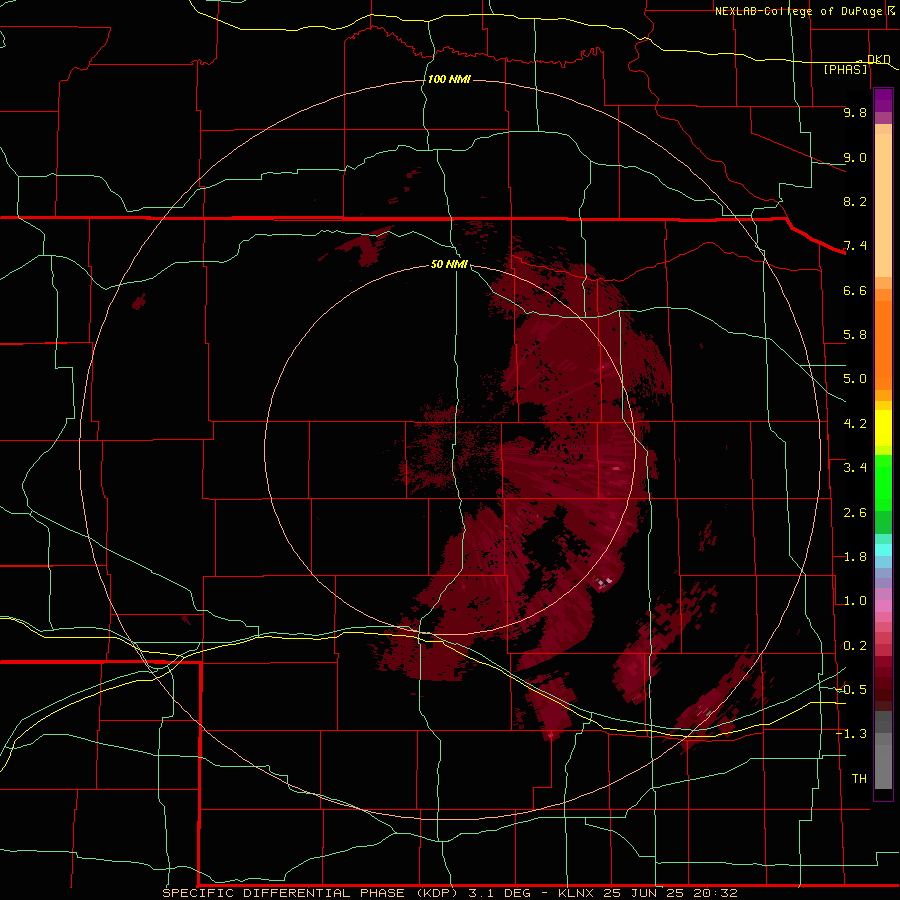This screenshot has width=900, height=900.
Task: Click the TH threshold label on the scale
Action: (859, 778)
